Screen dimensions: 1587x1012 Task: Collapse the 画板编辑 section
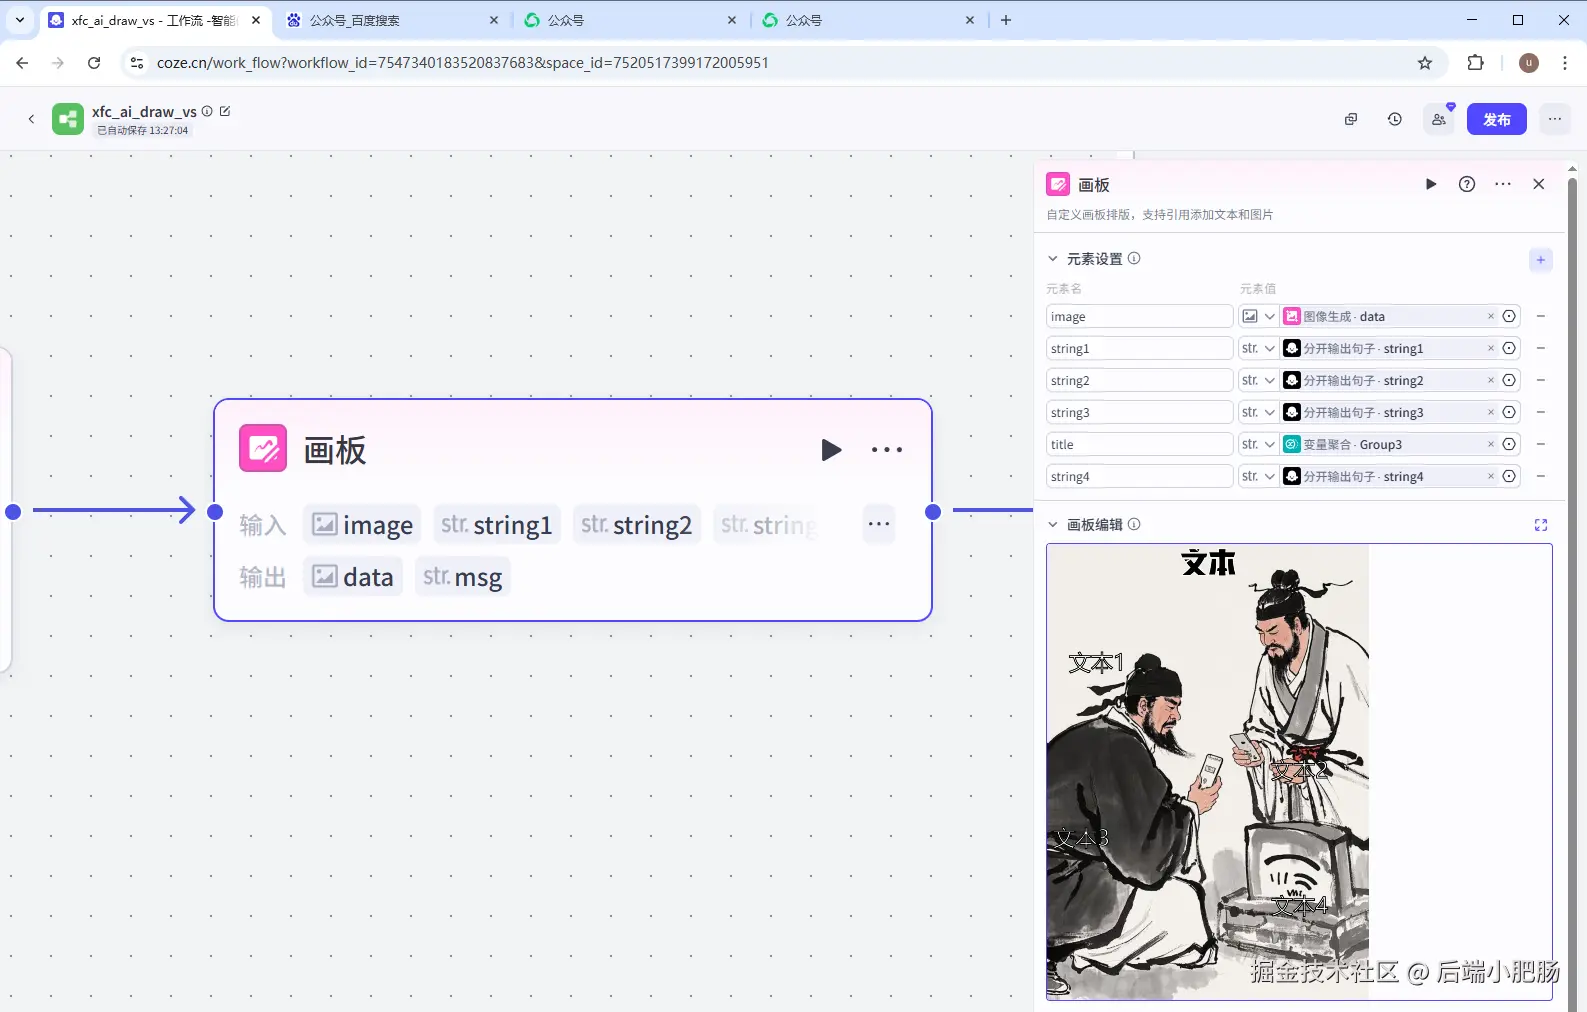(1052, 525)
